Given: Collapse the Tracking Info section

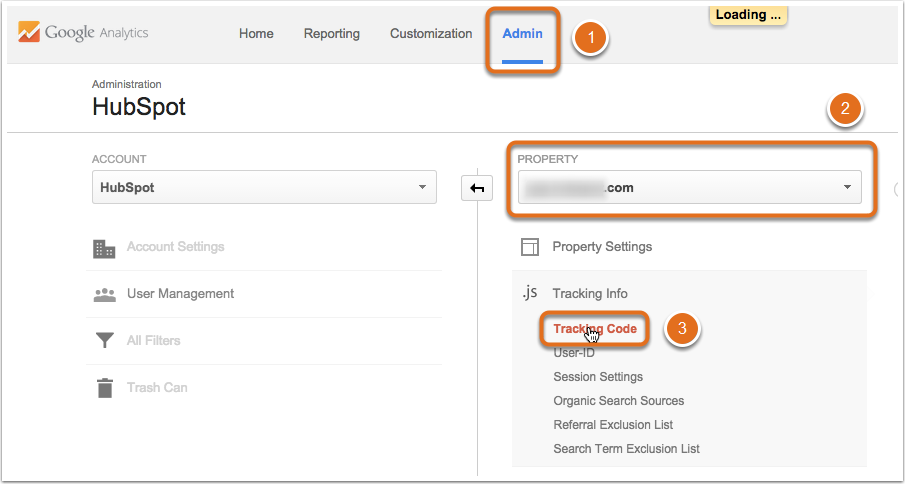Looking at the screenshot, I should click(x=590, y=294).
